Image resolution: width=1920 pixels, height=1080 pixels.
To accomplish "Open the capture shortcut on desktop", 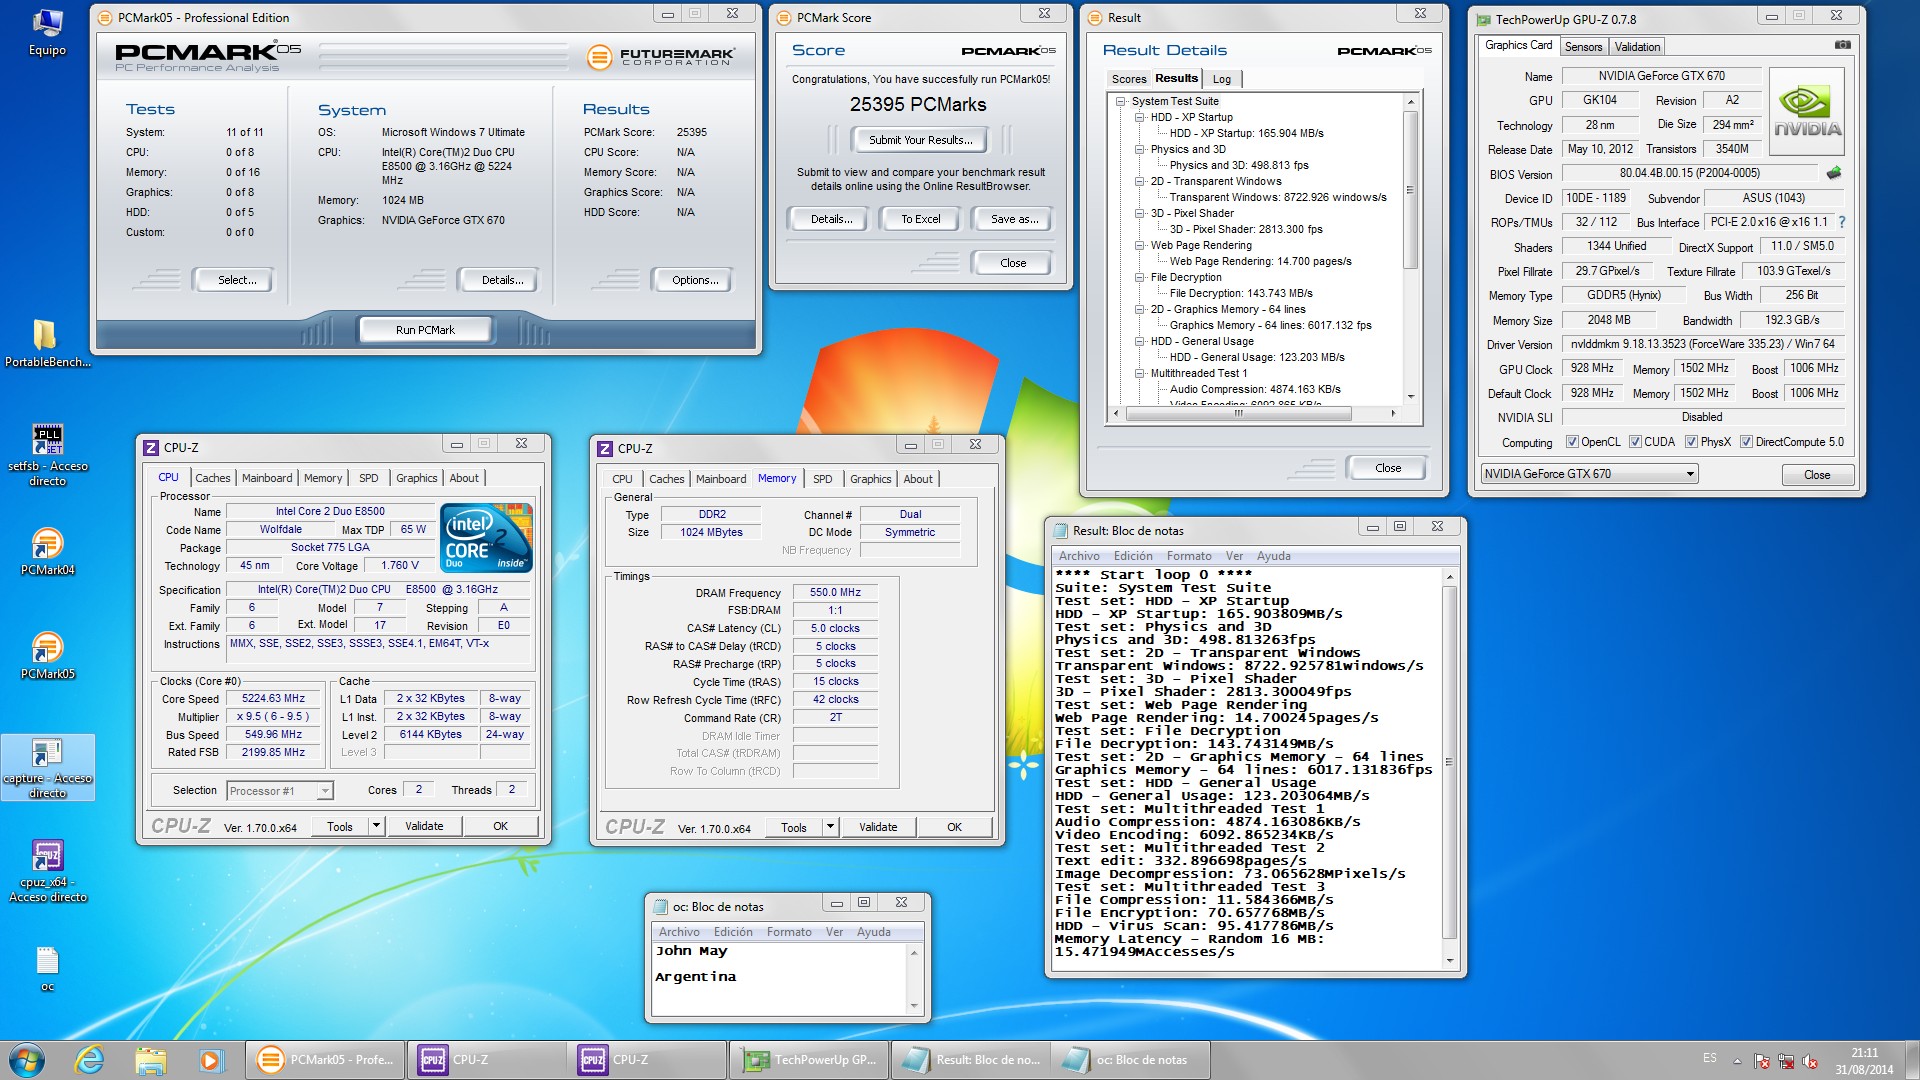I will 47,768.
